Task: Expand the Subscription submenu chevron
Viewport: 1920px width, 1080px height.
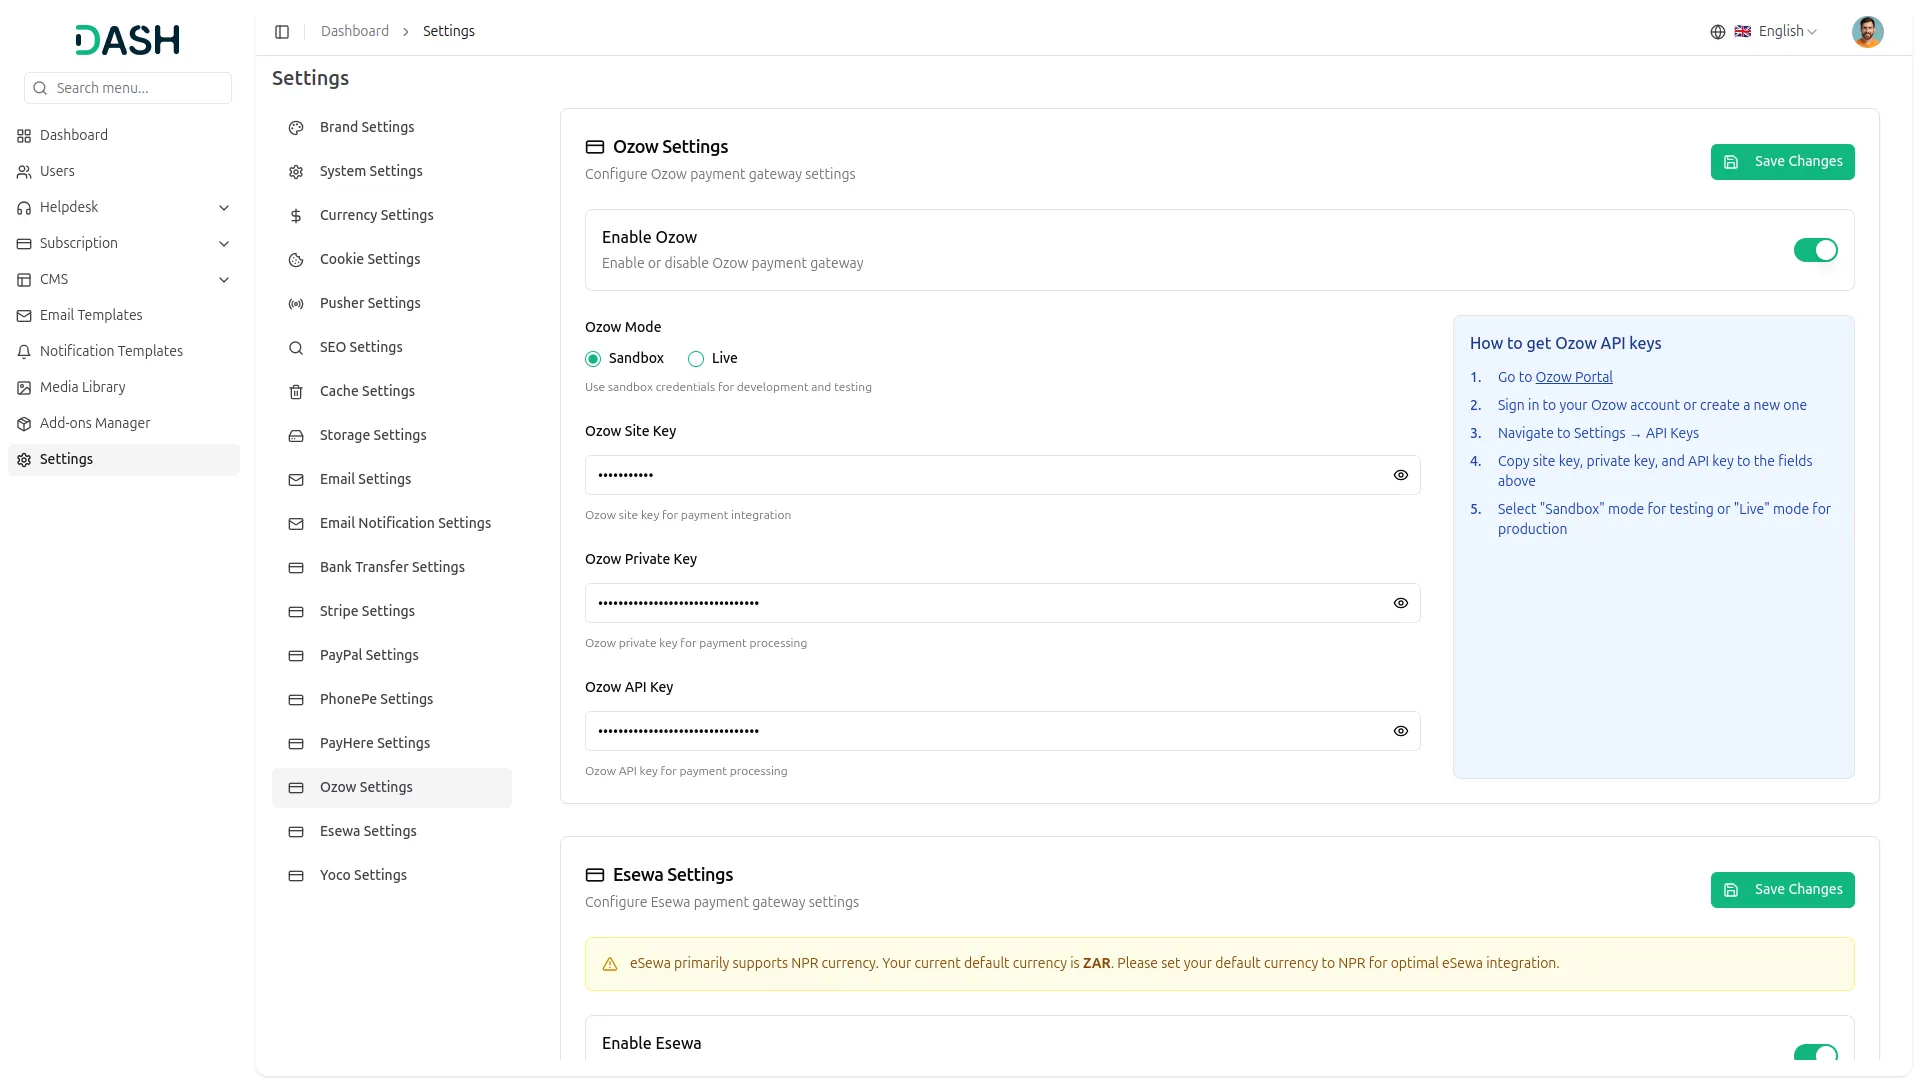Action: point(224,244)
